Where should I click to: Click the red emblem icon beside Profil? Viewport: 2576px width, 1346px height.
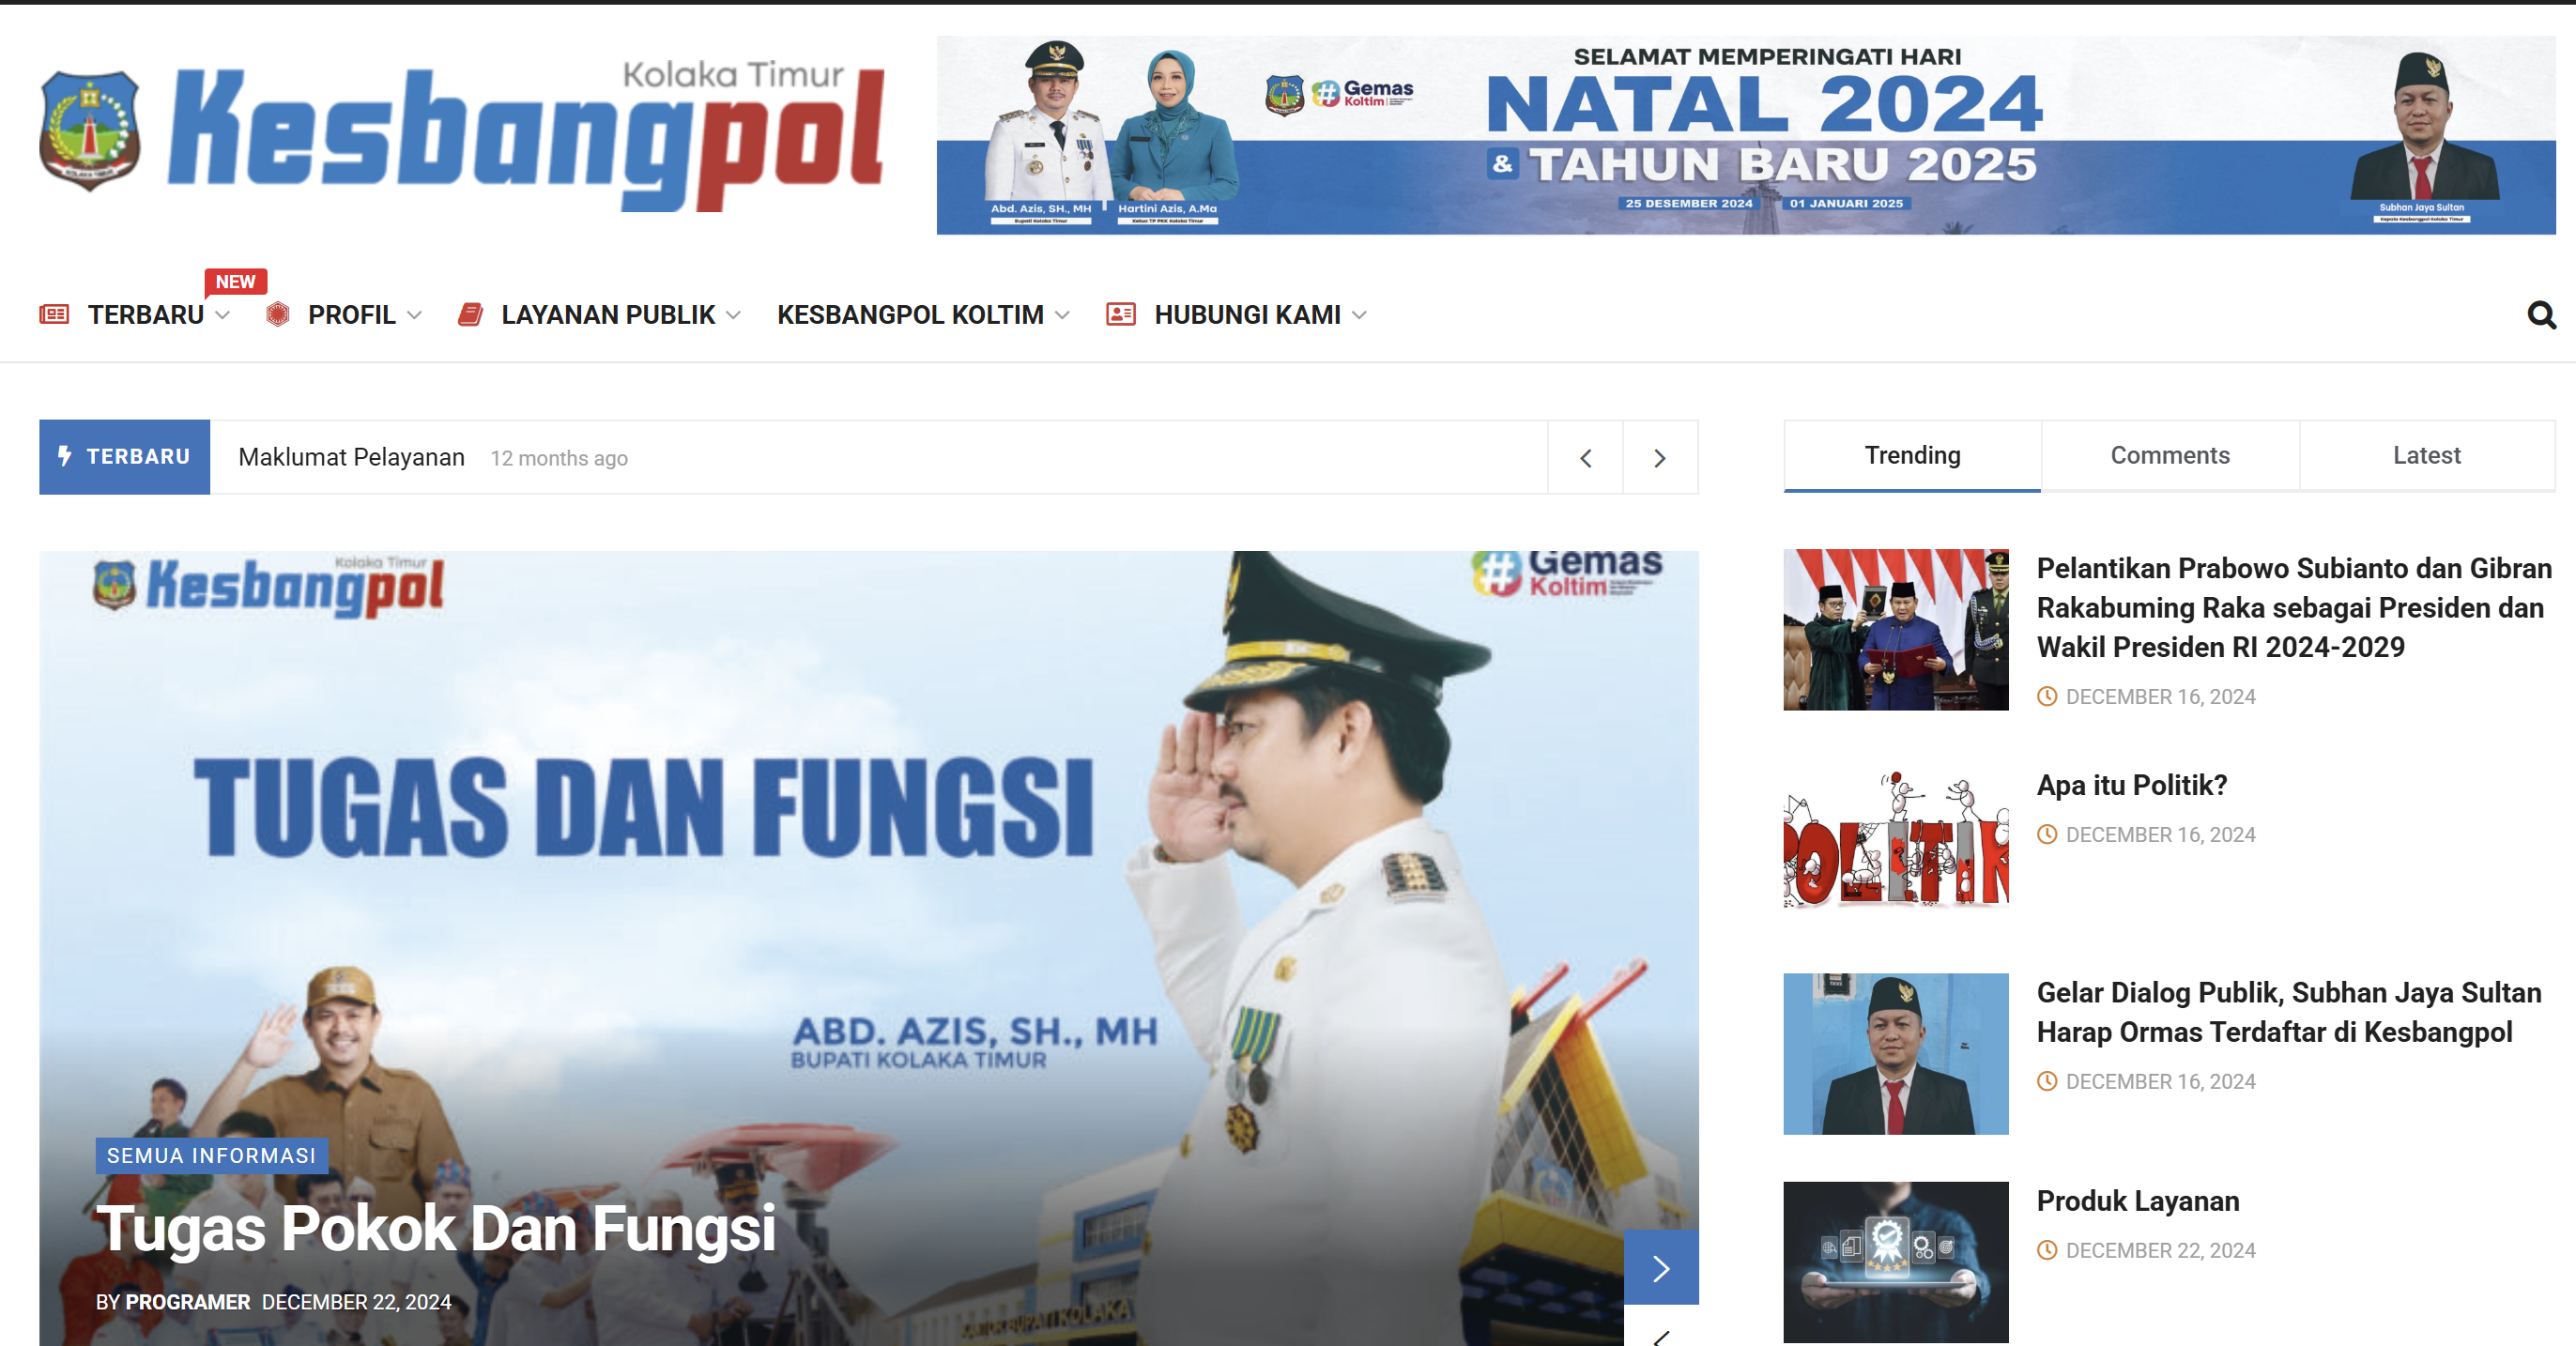click(x=278, y=315)
